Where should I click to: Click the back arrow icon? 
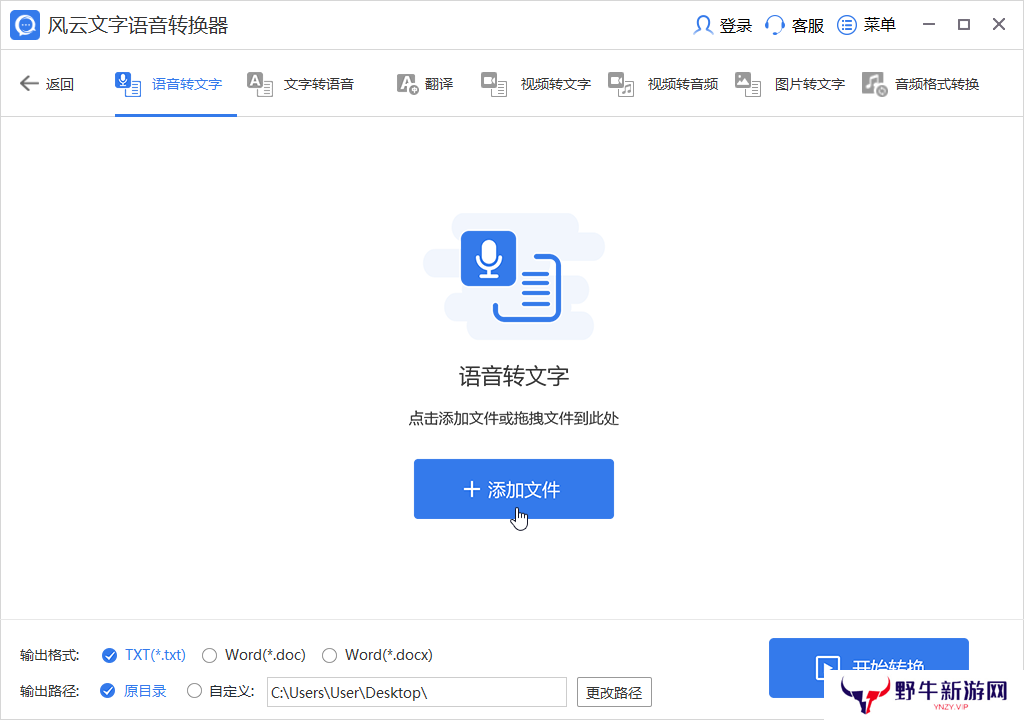[x=29, y=84]
